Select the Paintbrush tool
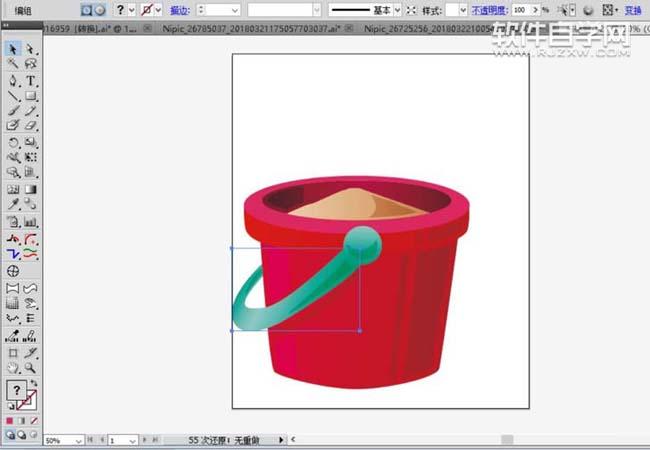The image size is (650, 450). [x=13, y=111]
